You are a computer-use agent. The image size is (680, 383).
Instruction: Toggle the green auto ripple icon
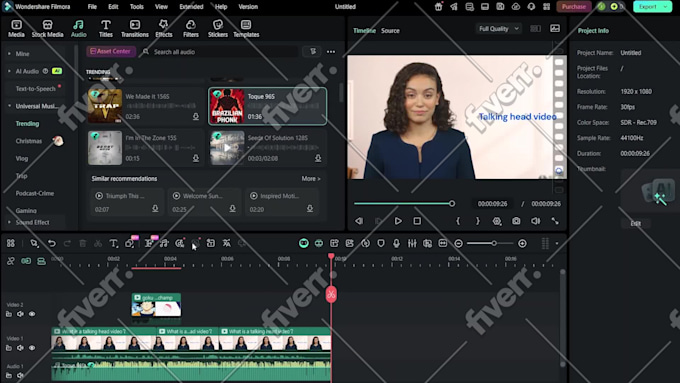(x=26, y=261)
